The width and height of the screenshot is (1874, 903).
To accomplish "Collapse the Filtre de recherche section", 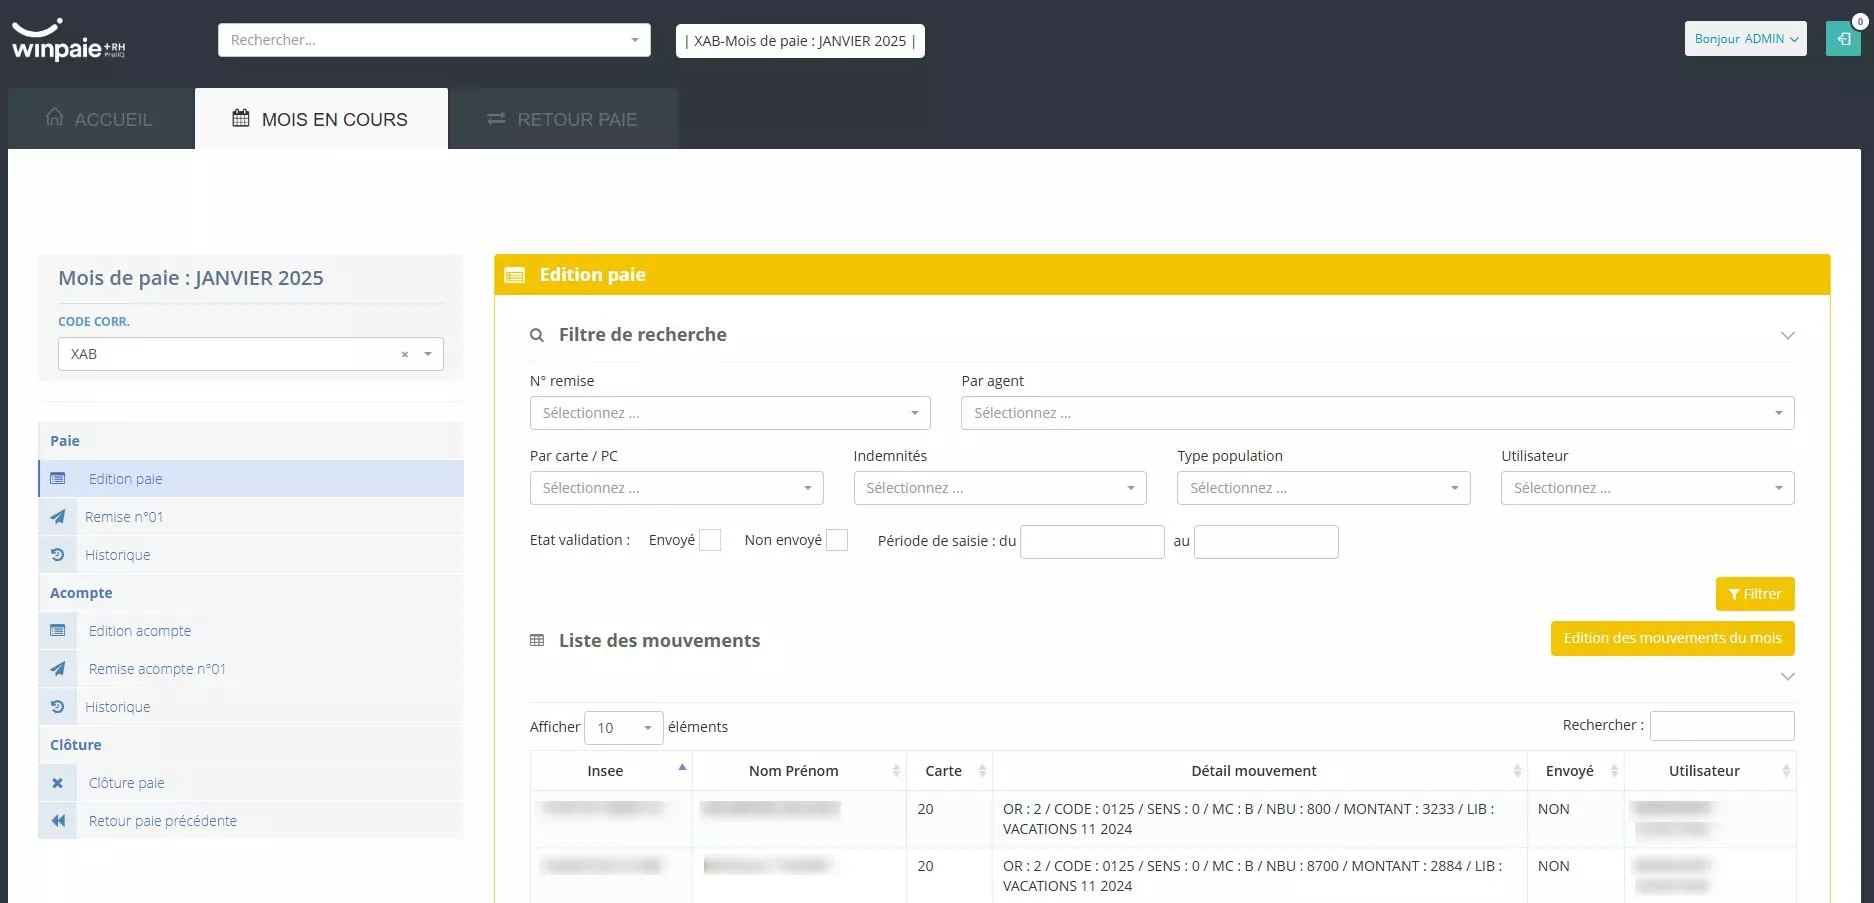I will (x=1788, y=335).
